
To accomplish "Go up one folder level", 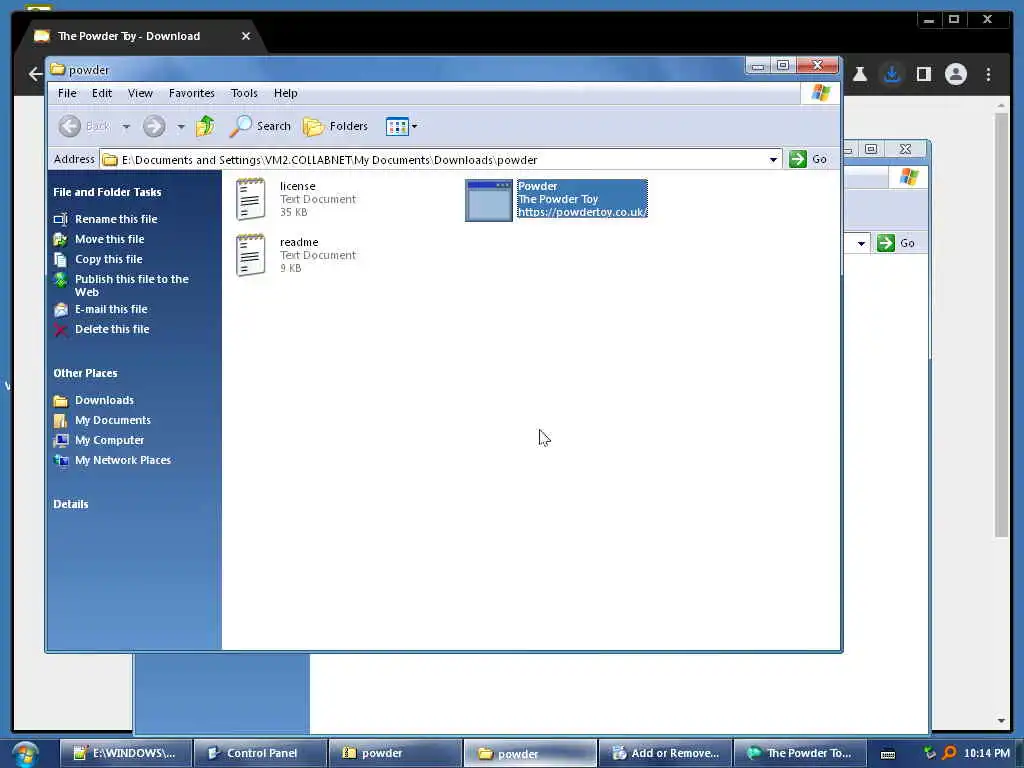I will 205,126.
